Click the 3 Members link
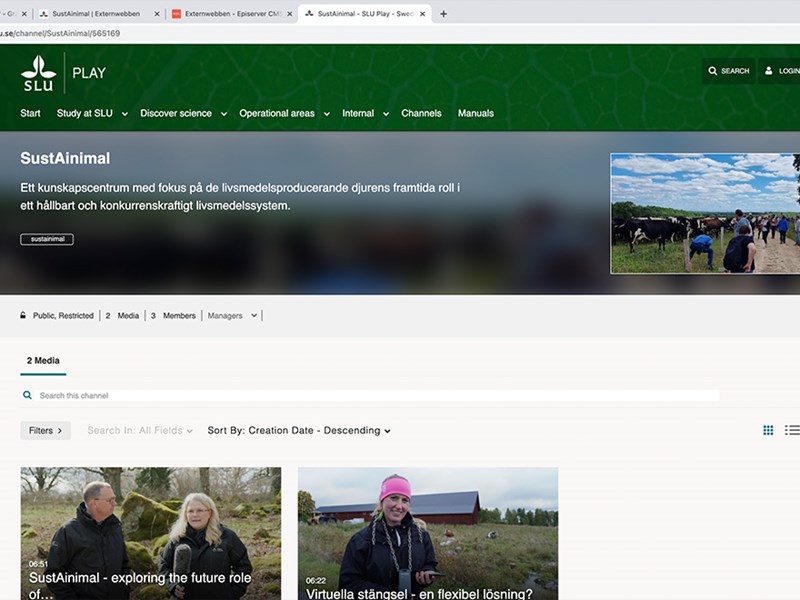The image size is (800, 600). pyautogui.click(x=174, y=316)
